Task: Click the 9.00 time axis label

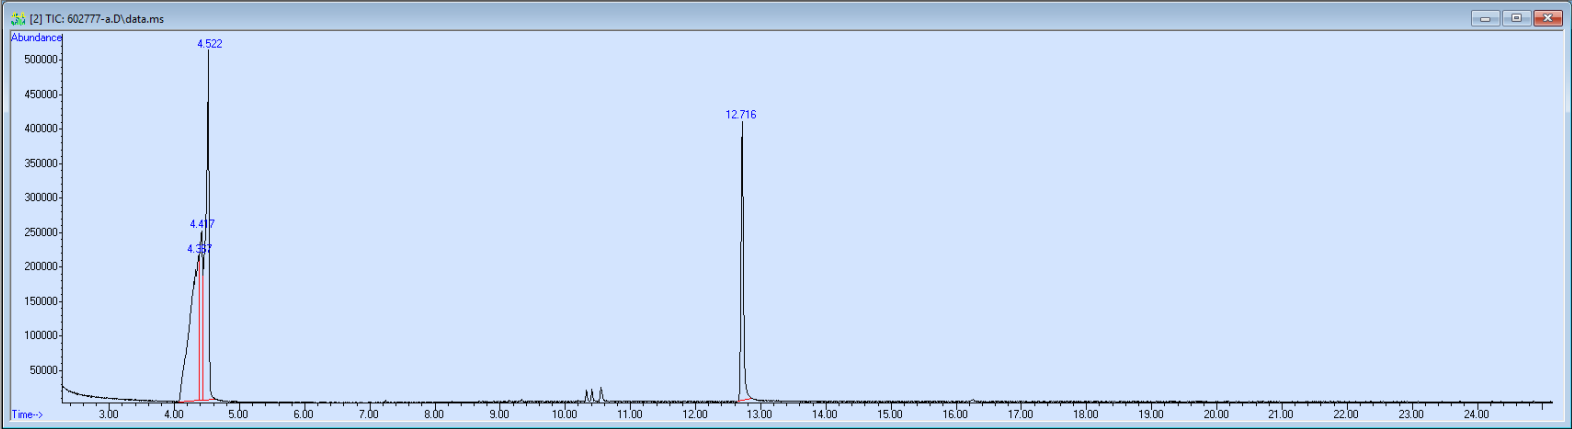Action: (x=499, y=414)
